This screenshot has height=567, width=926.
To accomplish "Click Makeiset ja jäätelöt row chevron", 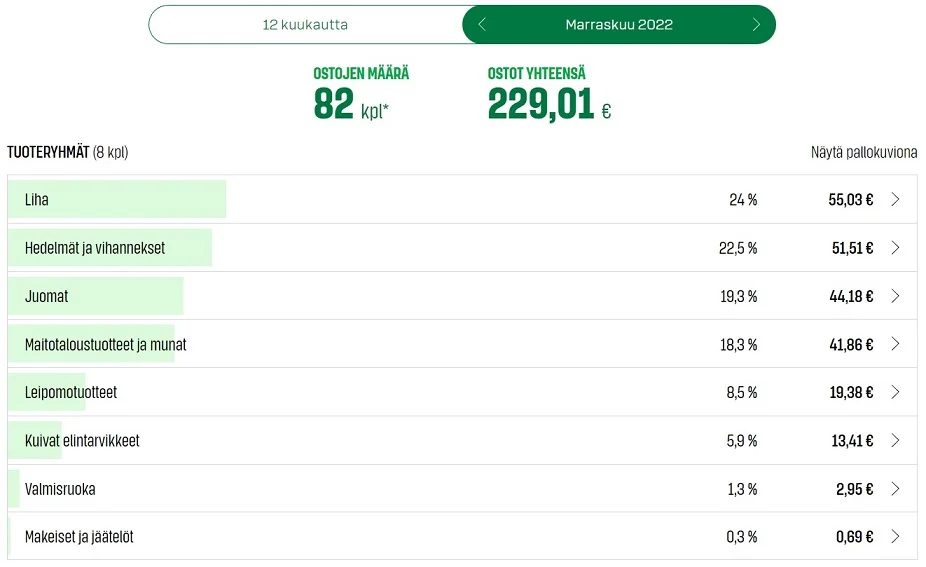I will point(895,537).
